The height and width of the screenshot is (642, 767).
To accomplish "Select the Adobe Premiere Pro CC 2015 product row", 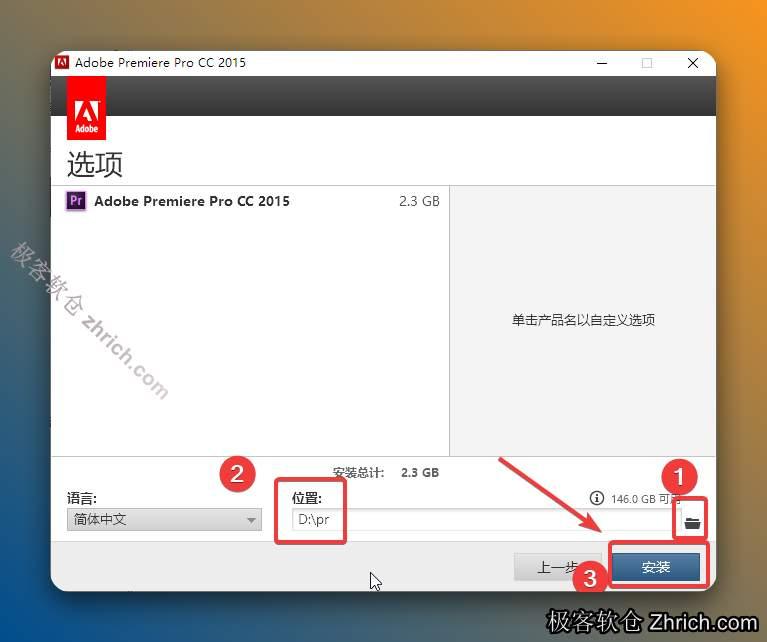I will coord(250,201).
